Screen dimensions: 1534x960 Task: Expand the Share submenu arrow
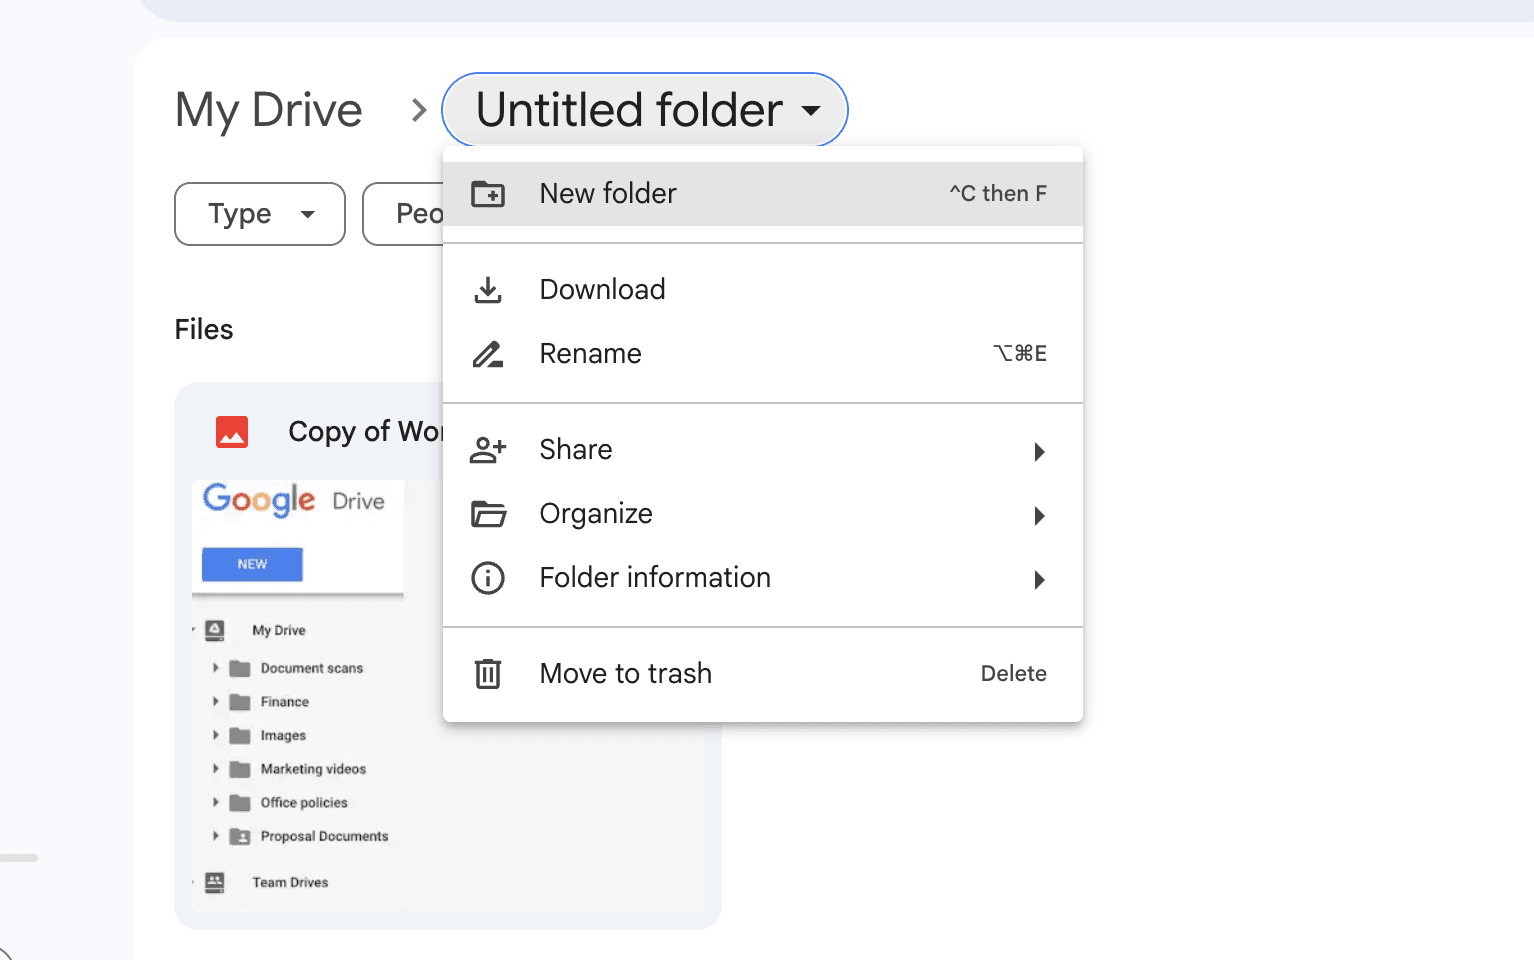coord(1039,452)
